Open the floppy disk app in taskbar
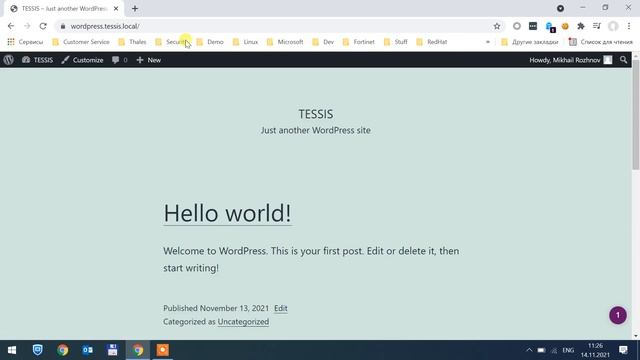 (112, 350)
